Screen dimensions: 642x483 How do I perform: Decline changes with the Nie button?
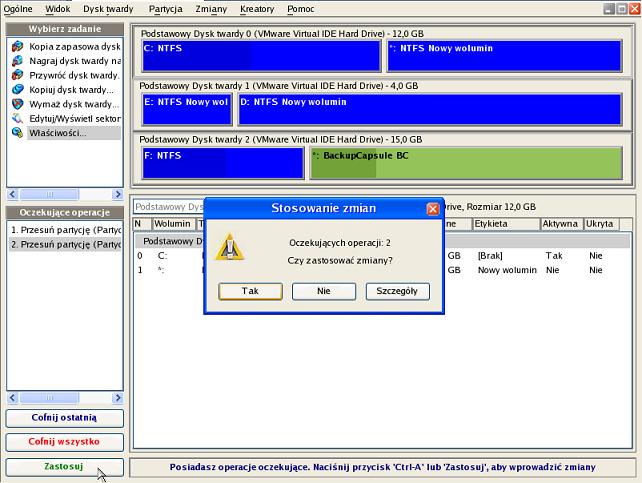(x=323, y=291)
